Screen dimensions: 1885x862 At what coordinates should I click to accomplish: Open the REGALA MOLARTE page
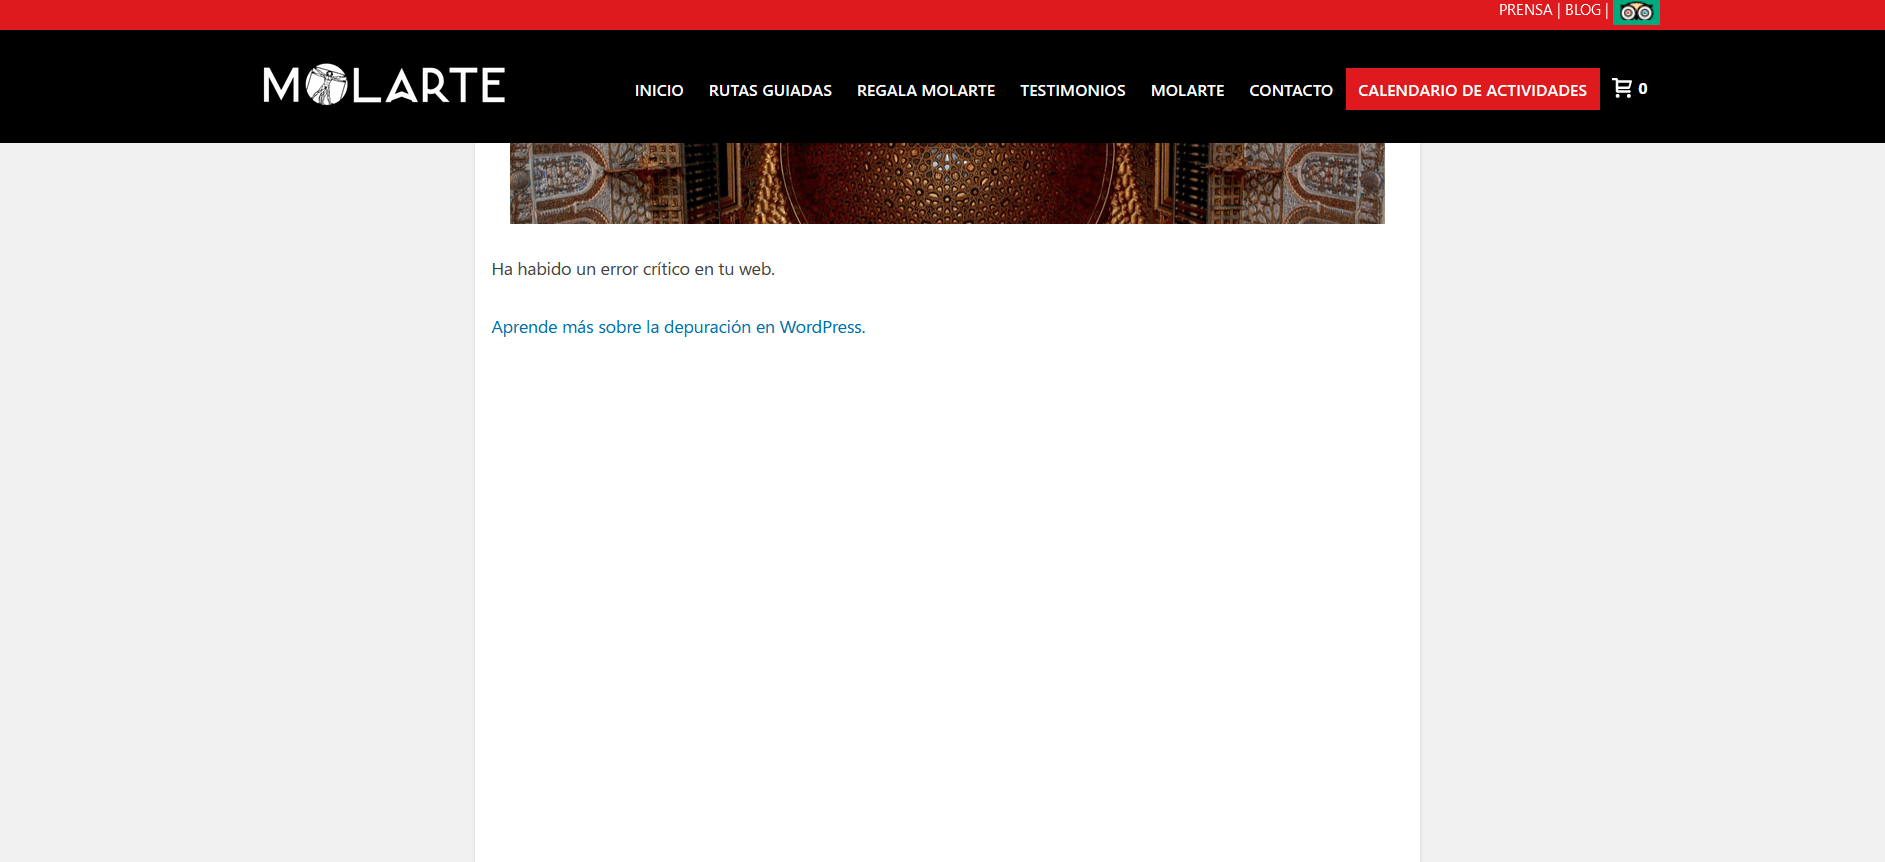926,90
